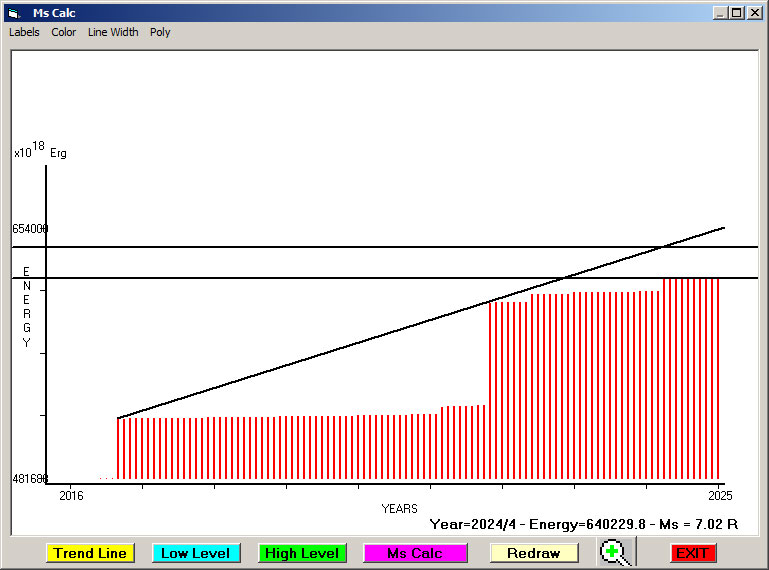Viewport: 769px width, 570px height.
Task: Close the Ms Calc window
Action: (x=754, y=13)
